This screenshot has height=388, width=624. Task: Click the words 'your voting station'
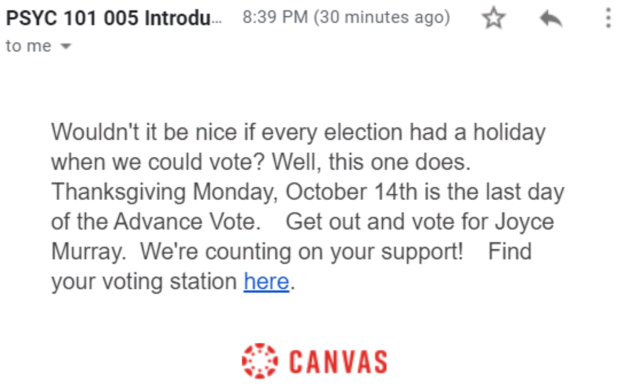tap(144, 282)
